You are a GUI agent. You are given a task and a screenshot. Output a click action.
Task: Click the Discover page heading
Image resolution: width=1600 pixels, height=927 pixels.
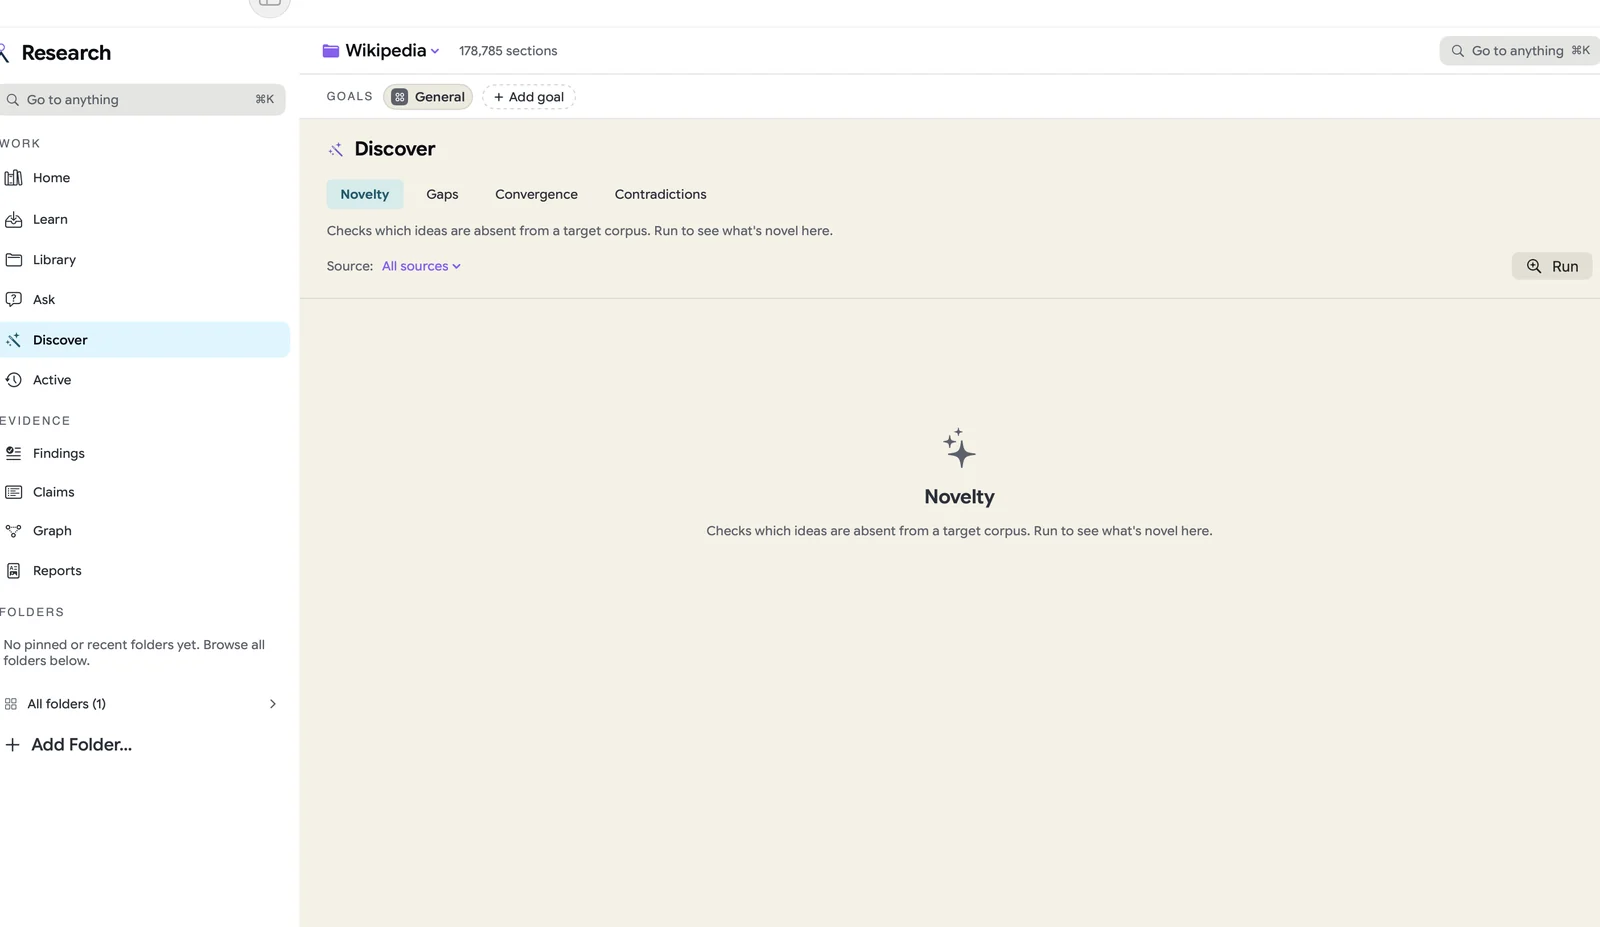click(x=395, y=149)
